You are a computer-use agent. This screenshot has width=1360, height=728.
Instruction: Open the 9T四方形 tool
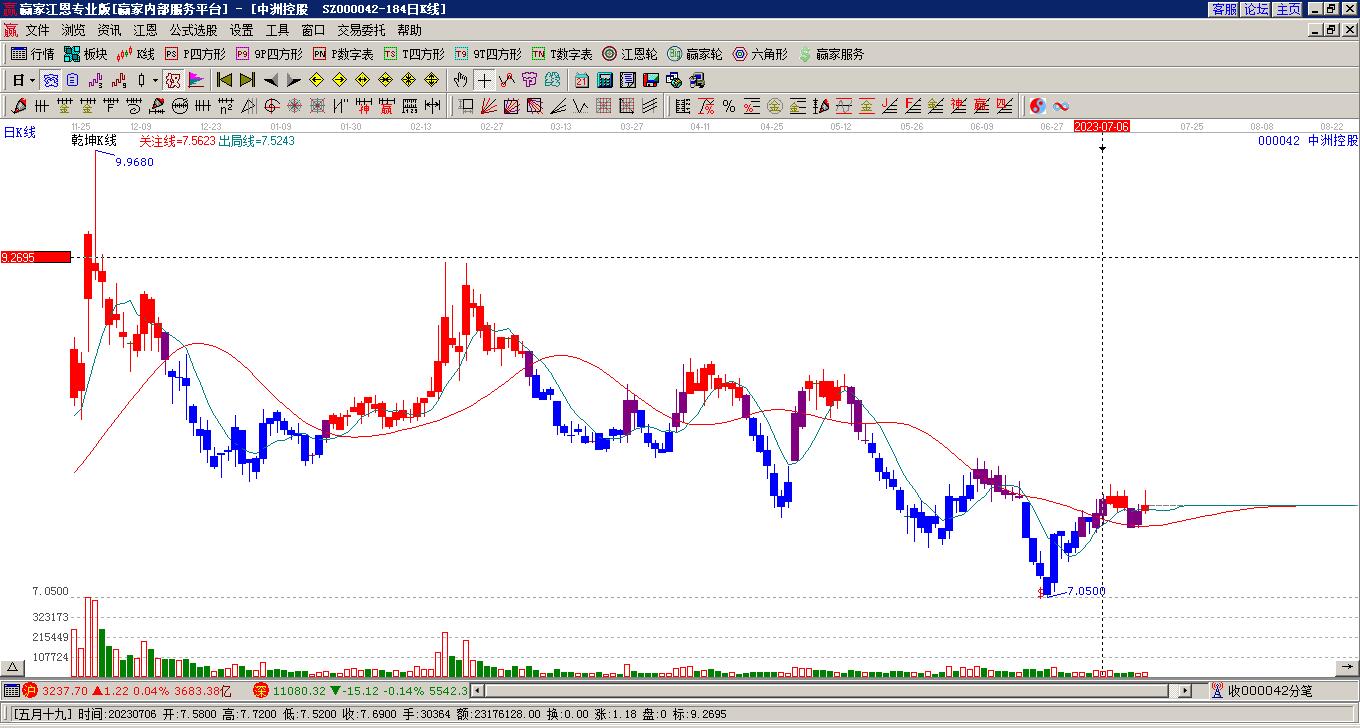point(488,54)
